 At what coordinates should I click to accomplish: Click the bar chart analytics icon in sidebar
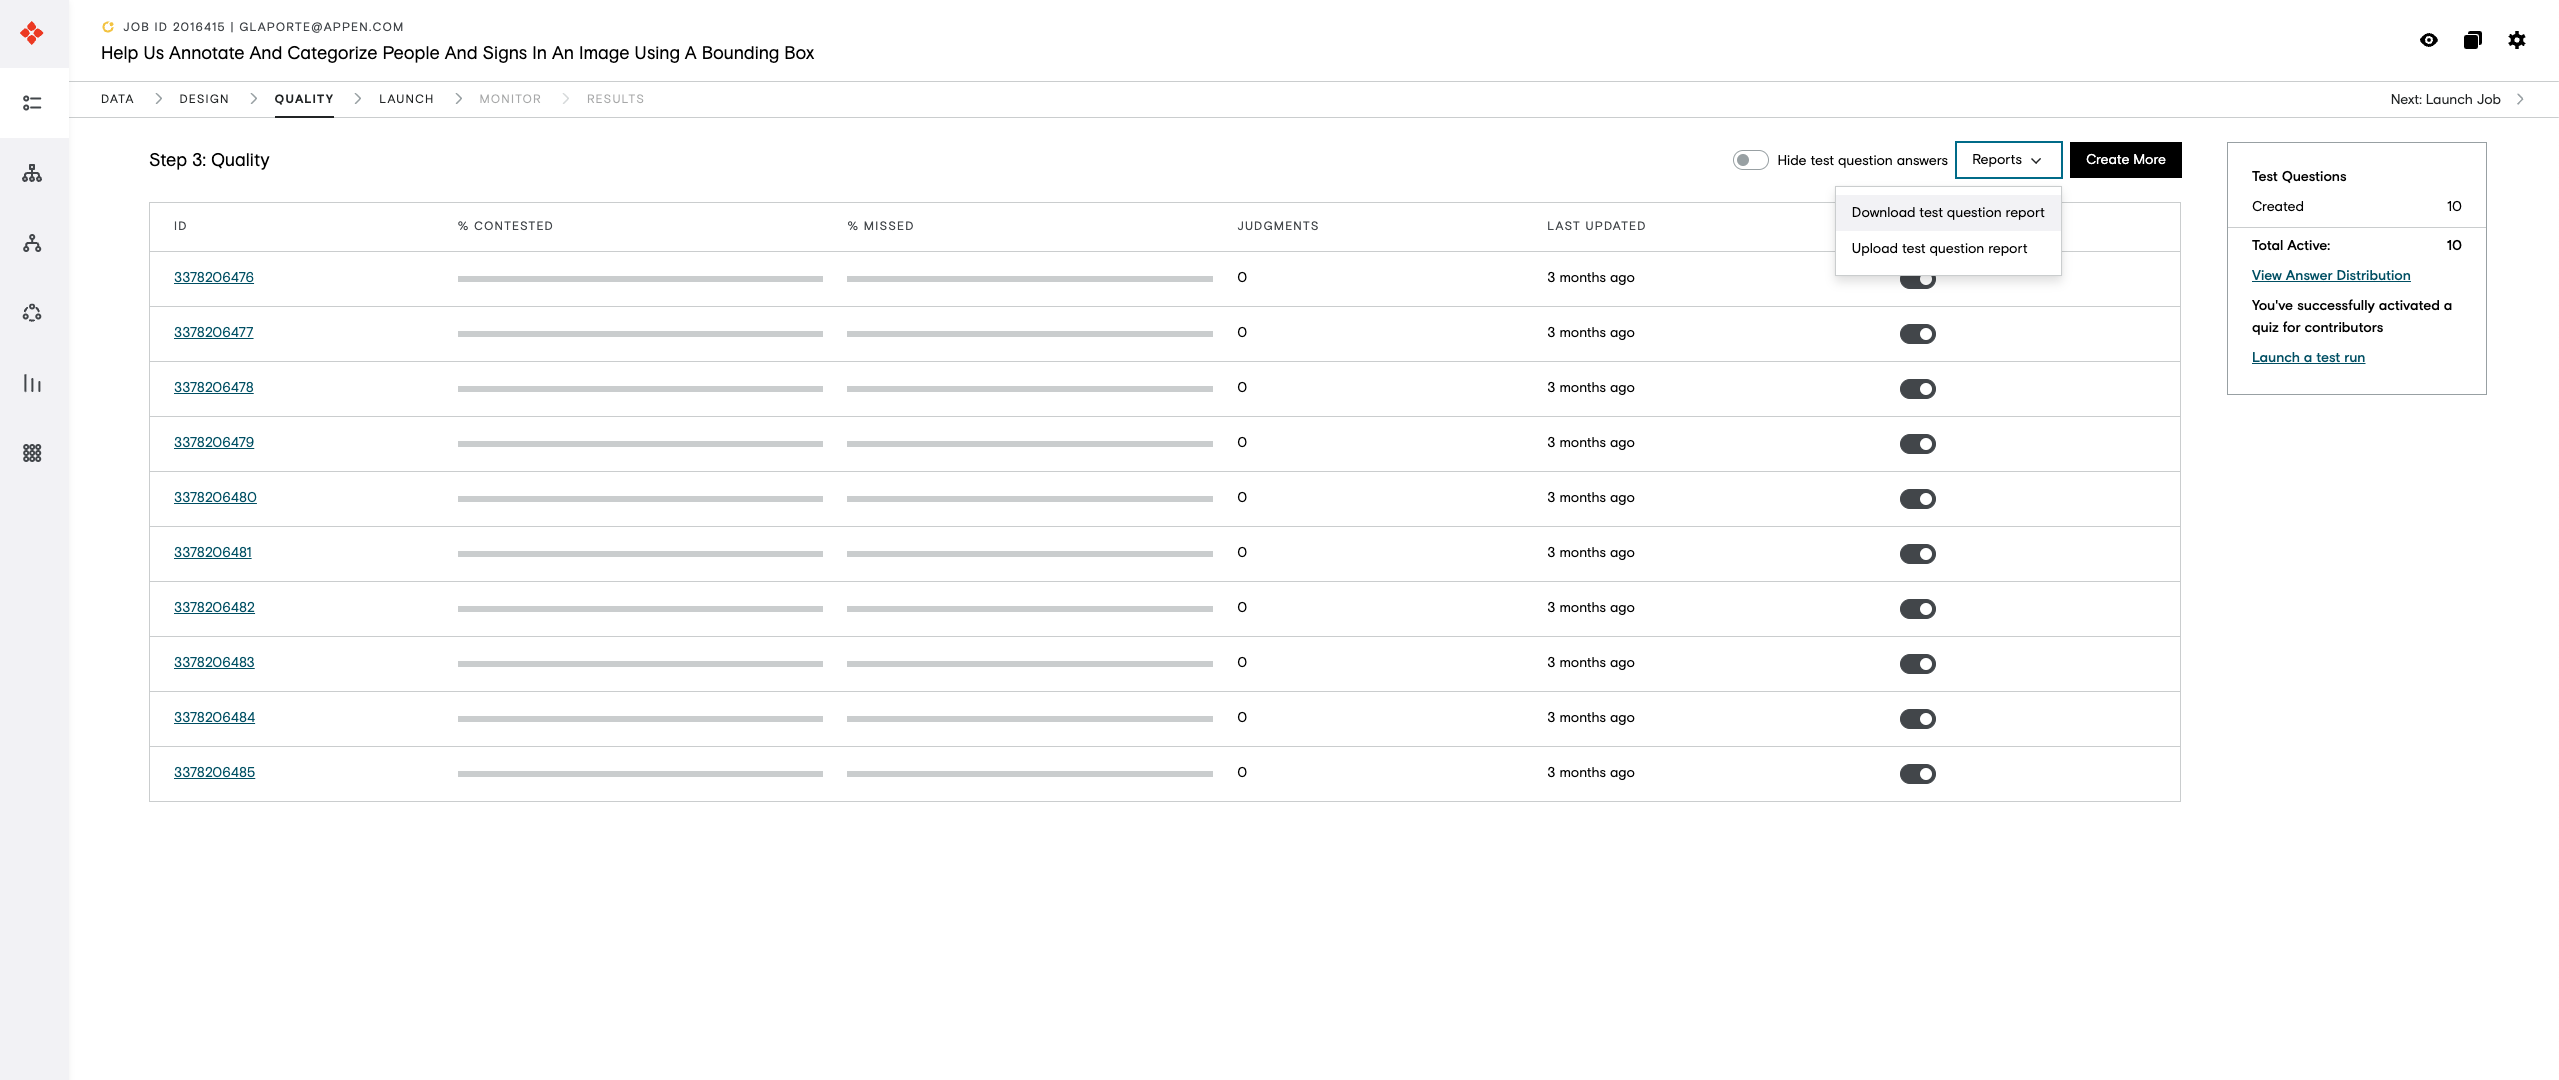33,383
